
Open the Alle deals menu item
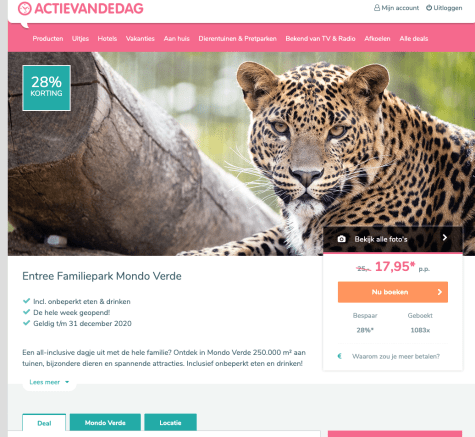[x=414, y=39]
